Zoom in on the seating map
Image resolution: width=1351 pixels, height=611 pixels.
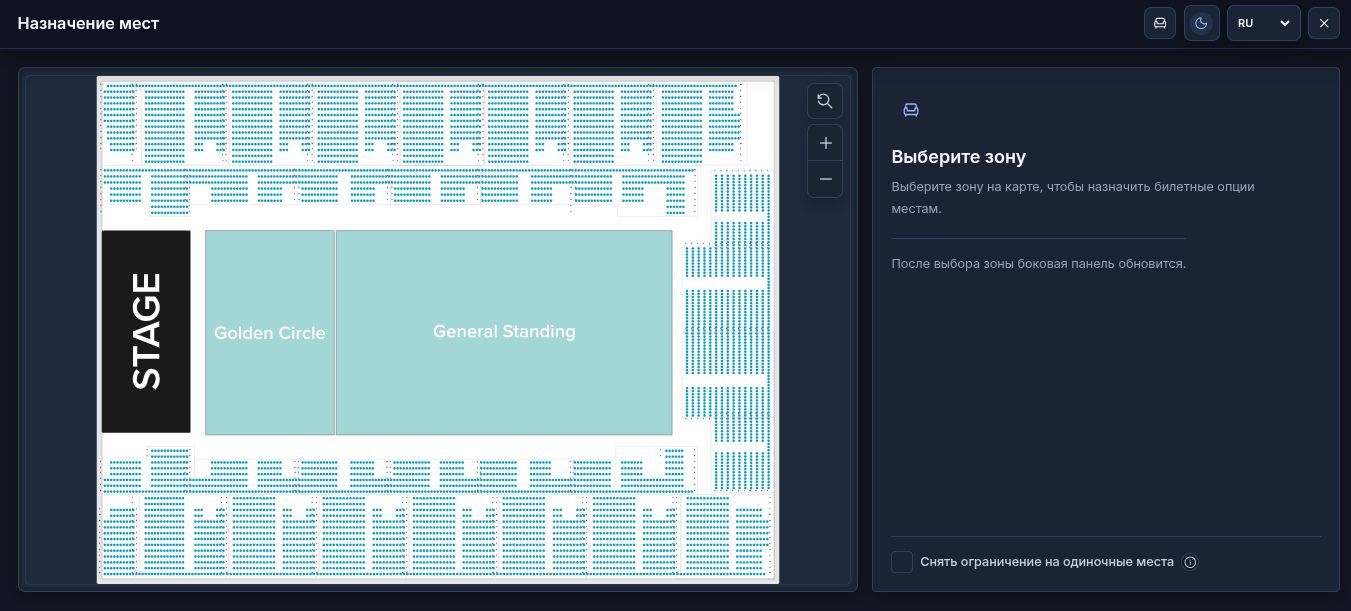point(825,144)
